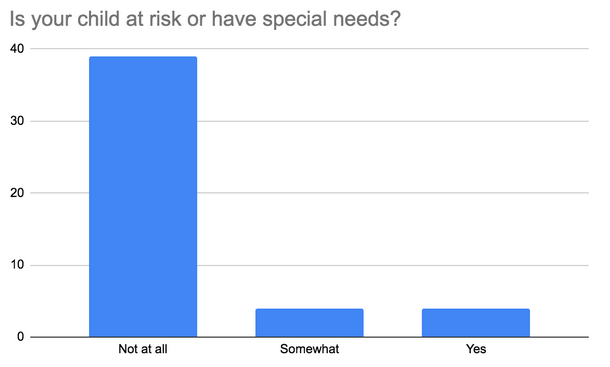Click the top edge of 'Not at all' bar

143,57
